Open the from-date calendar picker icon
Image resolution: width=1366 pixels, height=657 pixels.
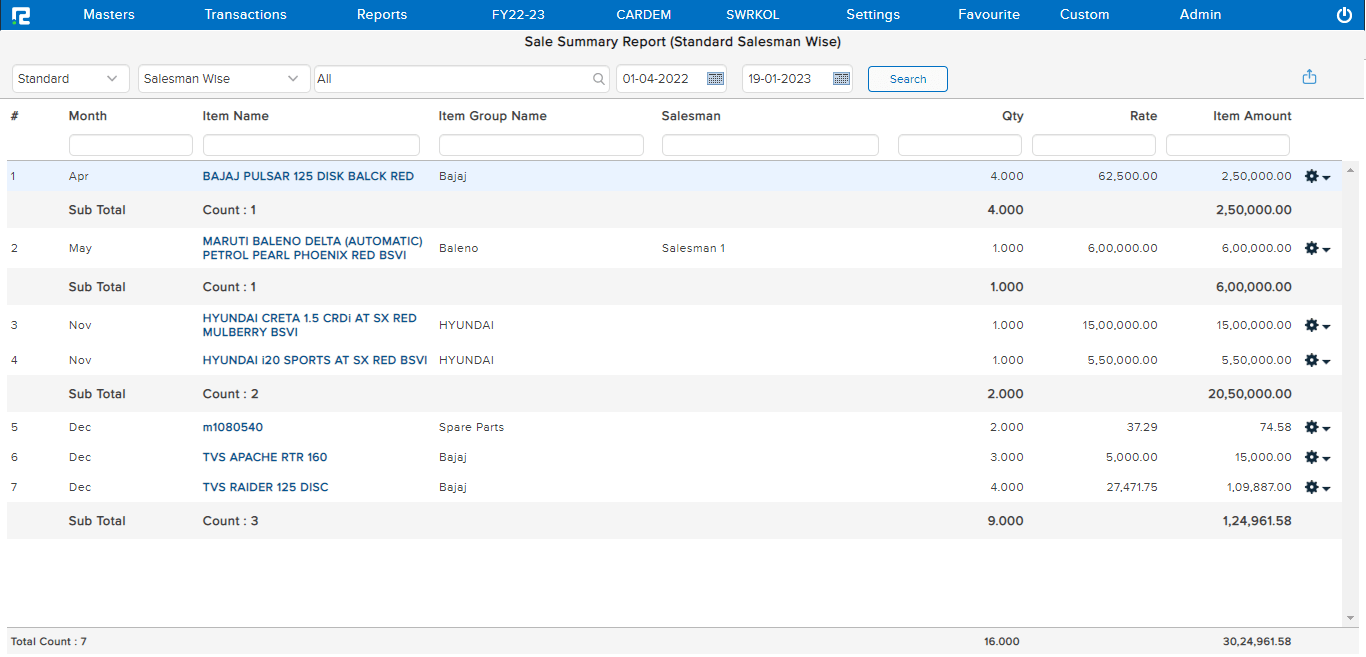(715, 79)
